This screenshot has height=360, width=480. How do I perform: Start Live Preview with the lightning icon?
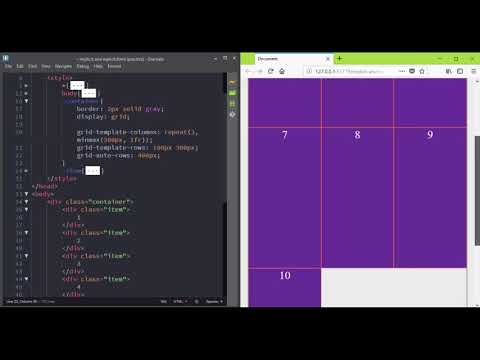click(232, 82)
